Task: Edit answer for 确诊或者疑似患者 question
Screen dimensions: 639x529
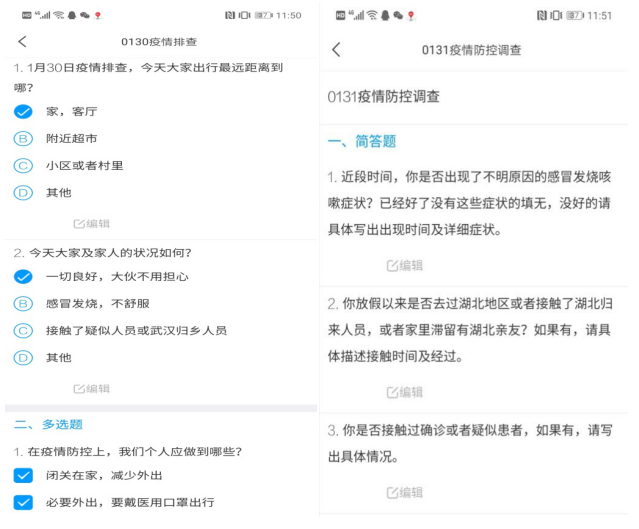Action: (x=405, y=492)
